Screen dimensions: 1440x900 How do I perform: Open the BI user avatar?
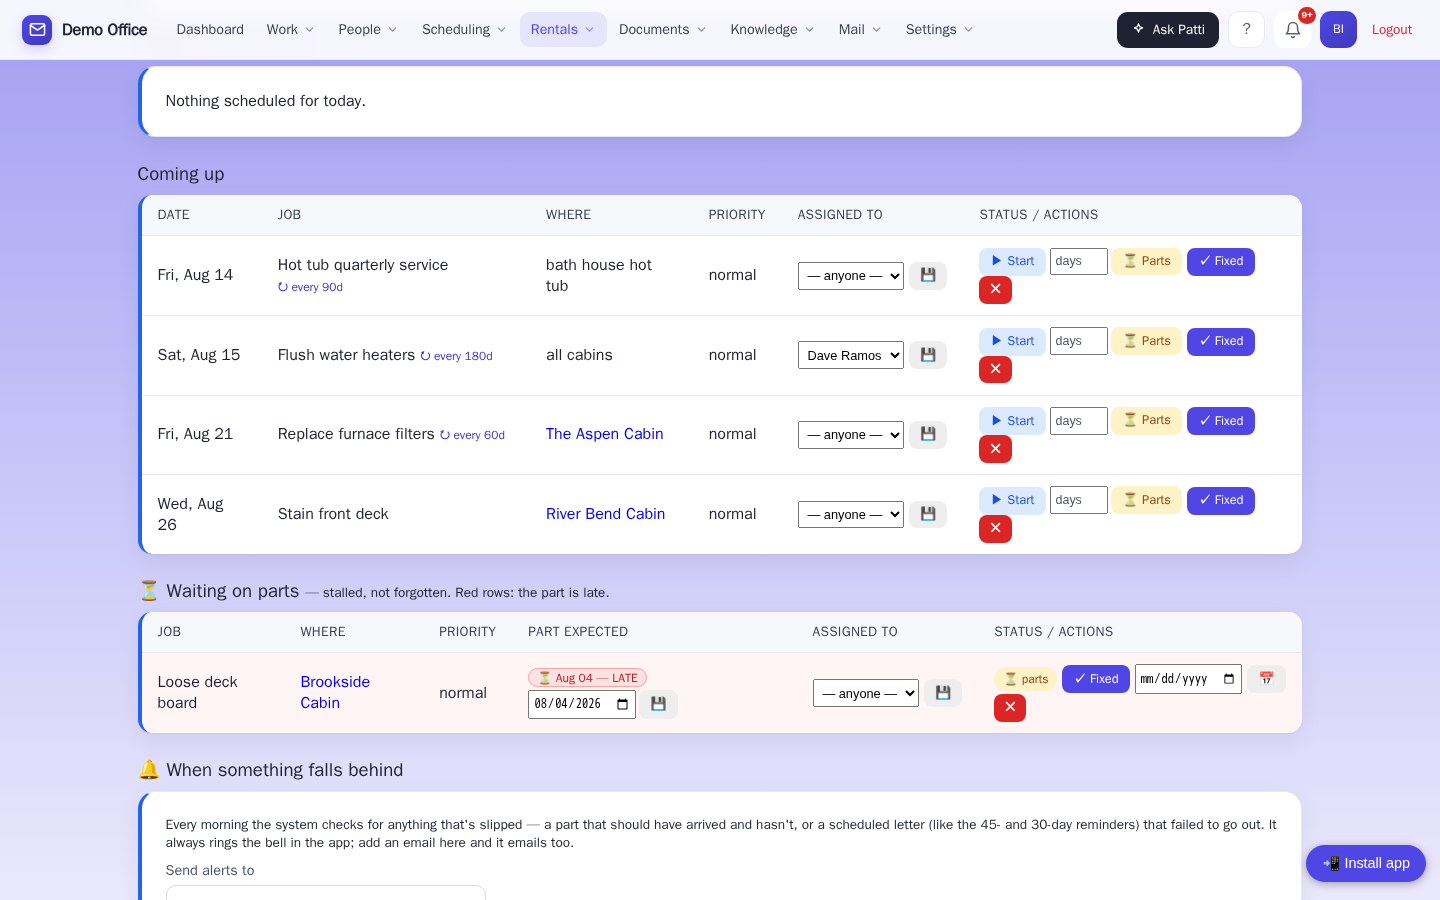(x=1338, y=30)
